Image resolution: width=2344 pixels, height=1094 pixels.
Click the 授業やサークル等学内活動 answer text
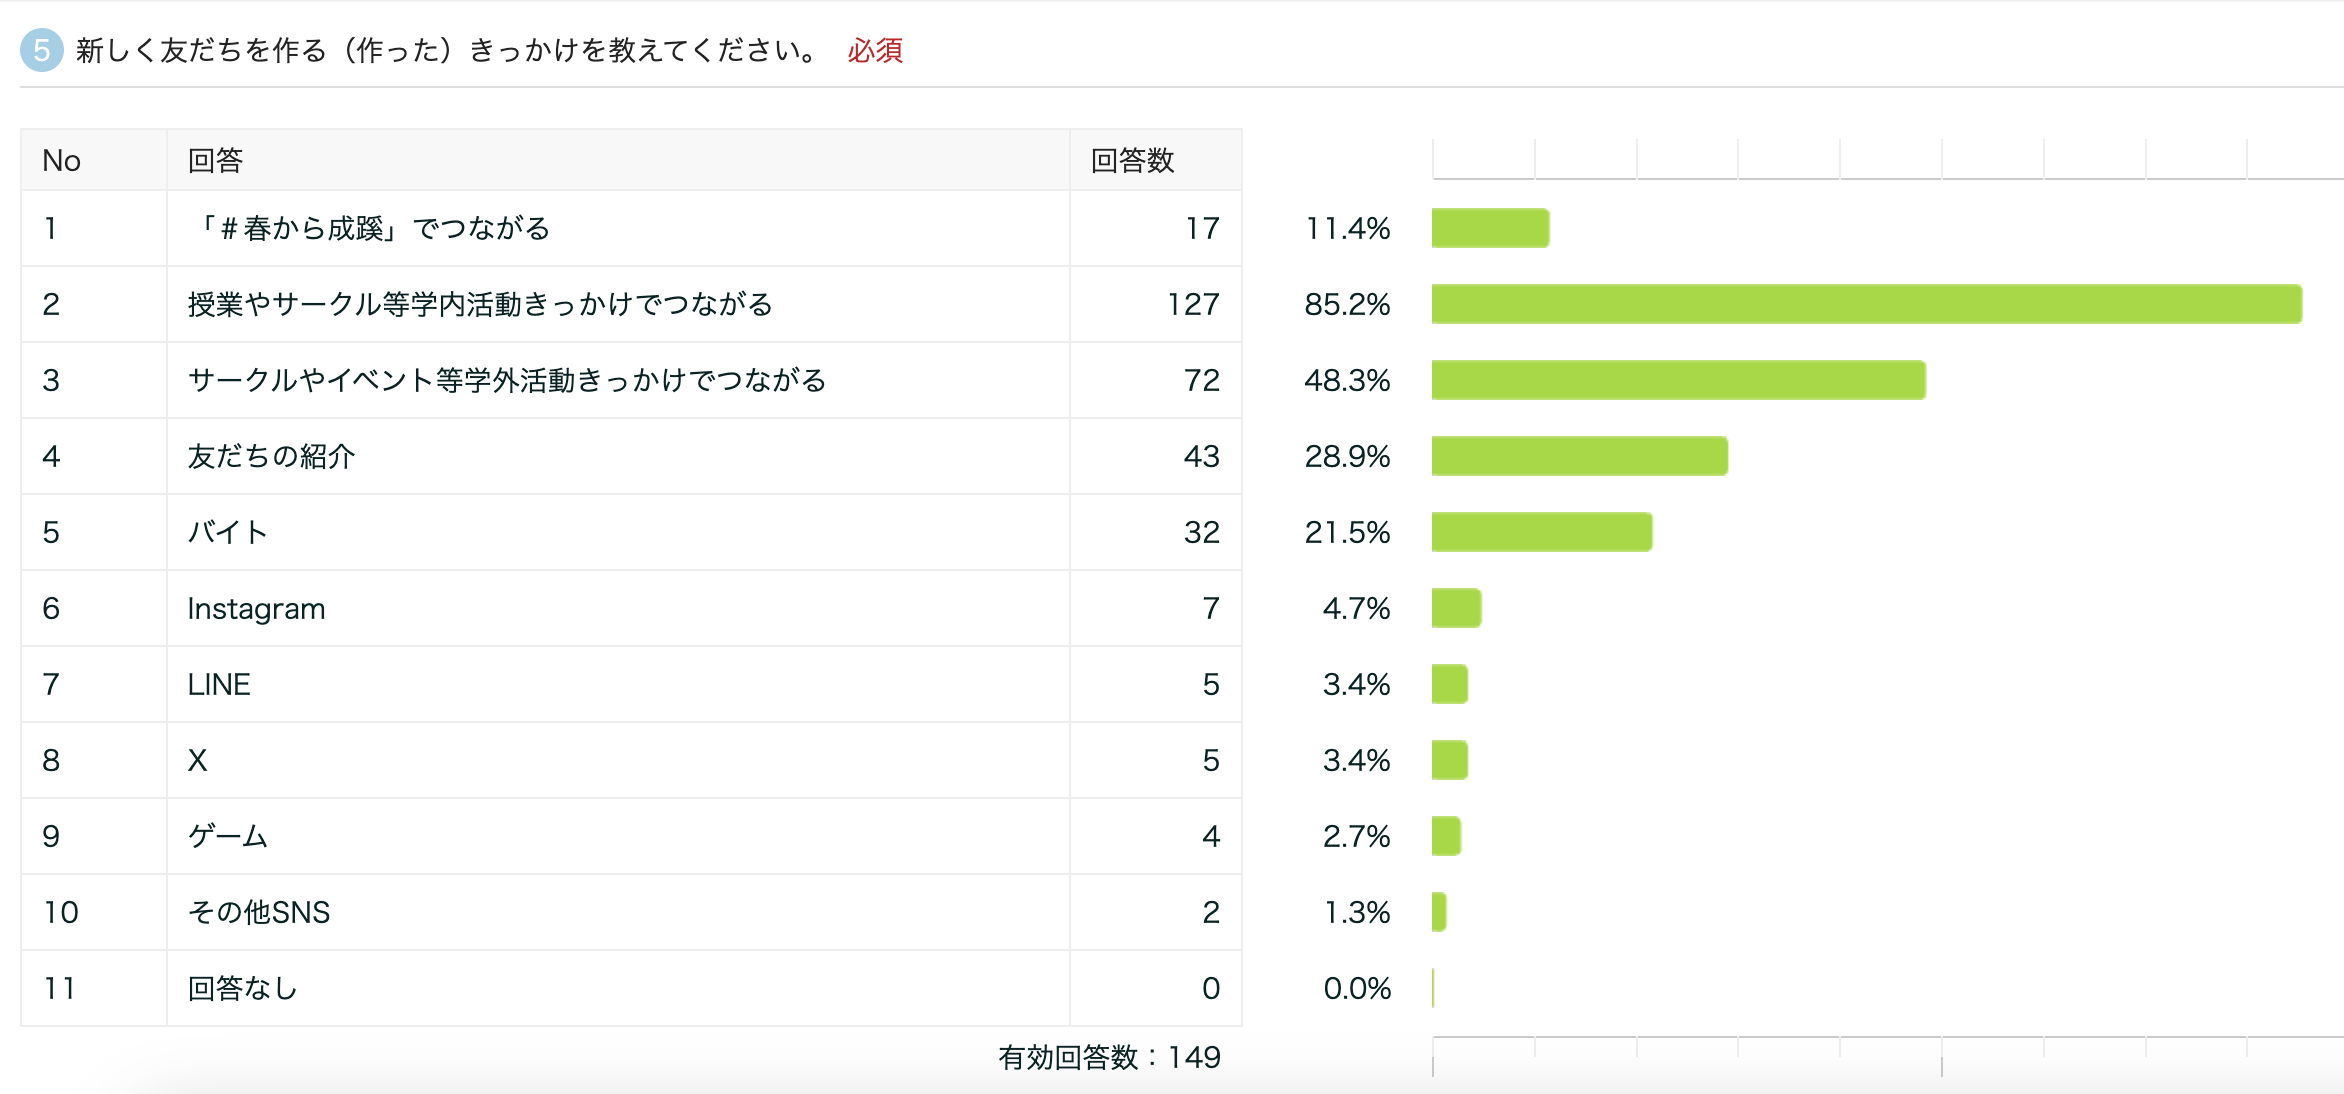(480, 304)
